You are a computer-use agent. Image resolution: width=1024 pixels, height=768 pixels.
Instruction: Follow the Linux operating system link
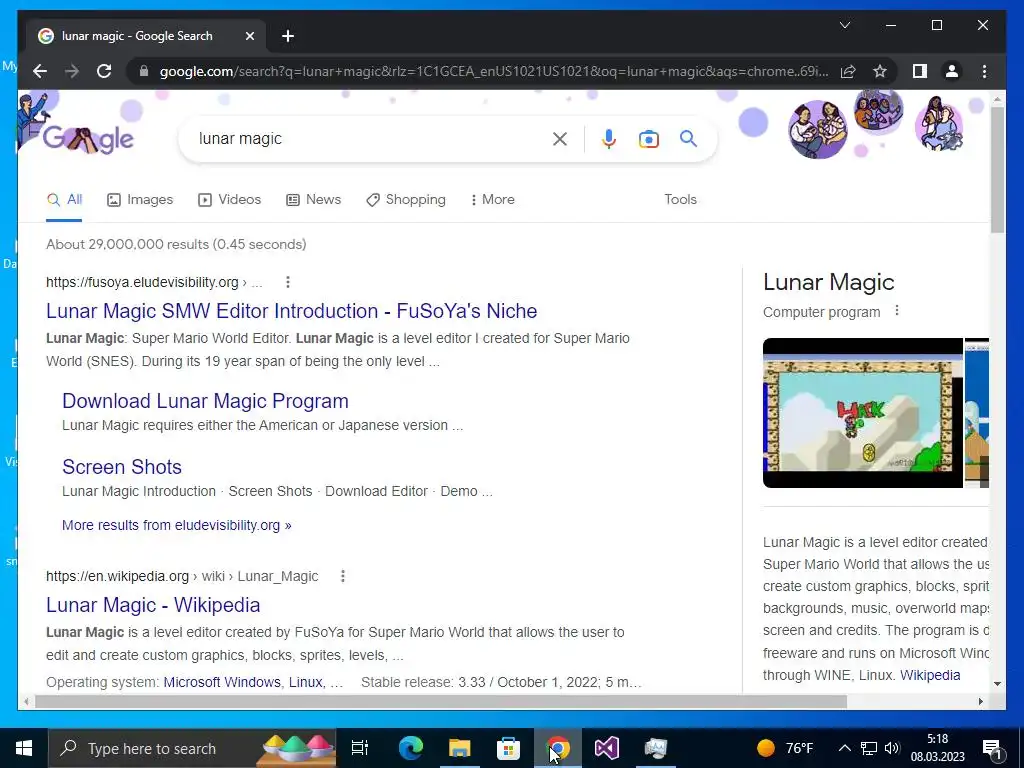click(x=306, y=682)
